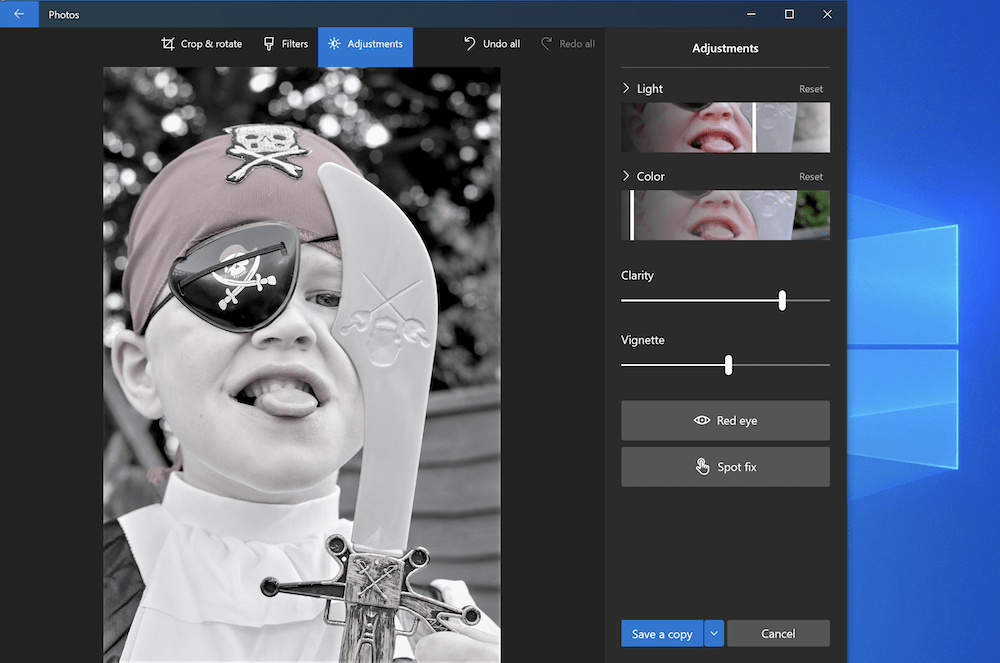The width and height of the screenshot is (1000, 663).
Task: Reset the Color adjustment
Action: click(x=810, y=177)
